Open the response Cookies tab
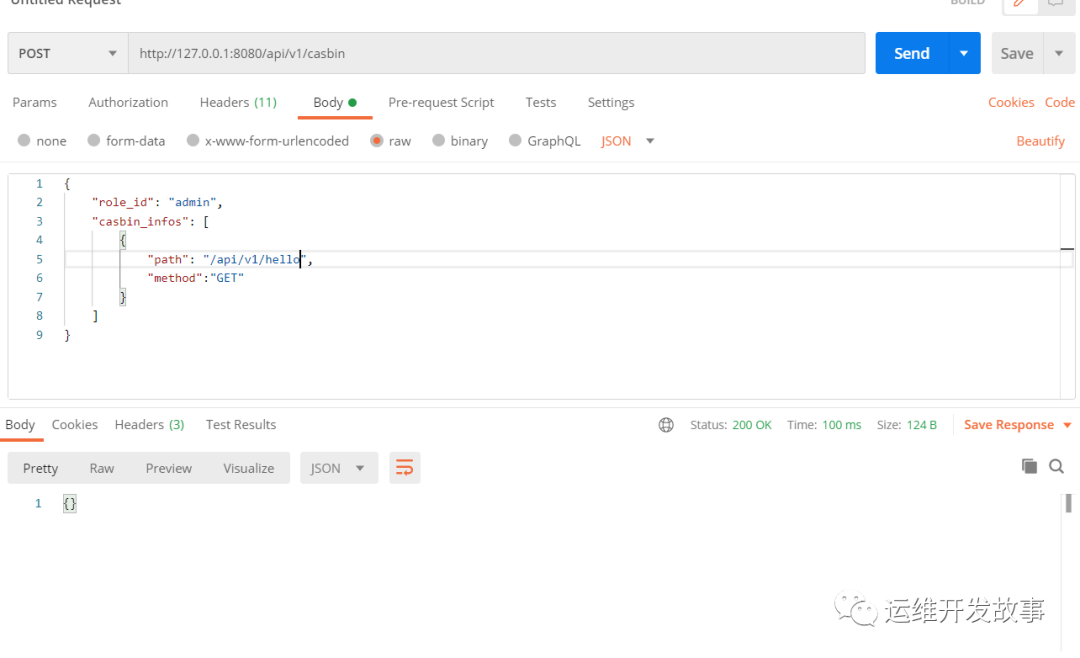The width and height of the screenshot is (1080, 658). (x=74, y=425)
